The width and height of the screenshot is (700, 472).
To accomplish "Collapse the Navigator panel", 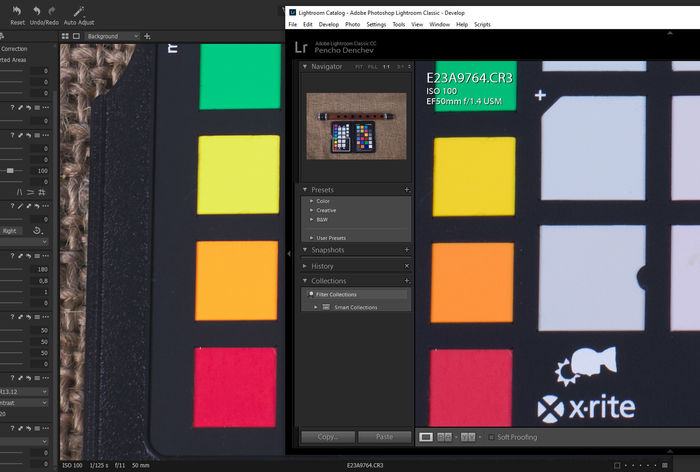I will (305, 67).
